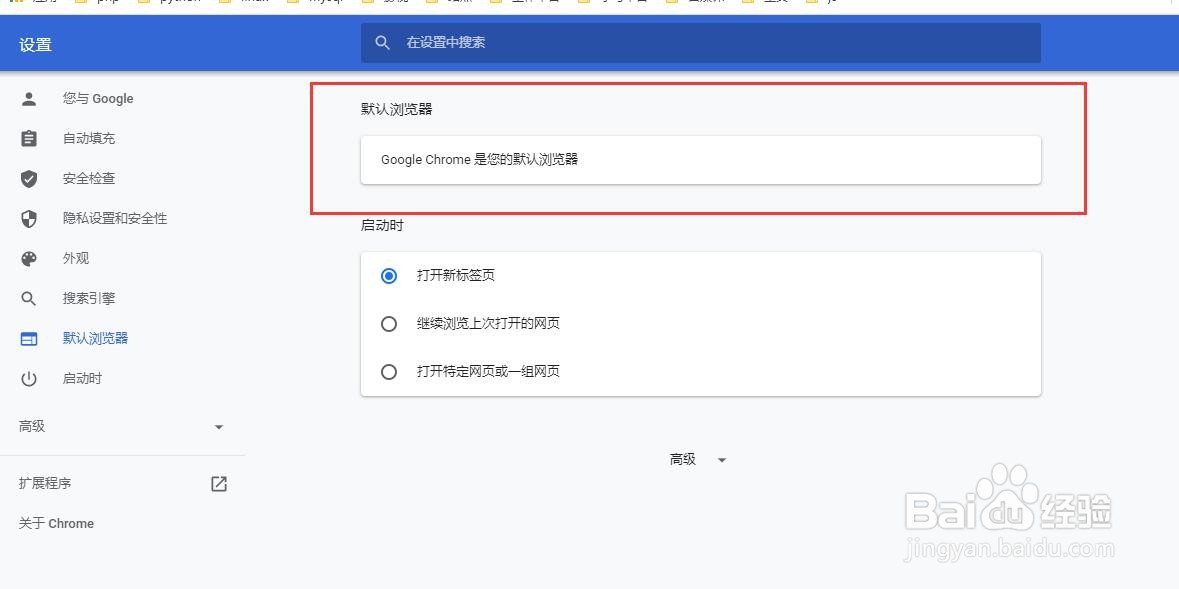Click the 默认浏览器 browser-window icon in sidebar
Screen dimensions: 1179x589
click(29, 339)
